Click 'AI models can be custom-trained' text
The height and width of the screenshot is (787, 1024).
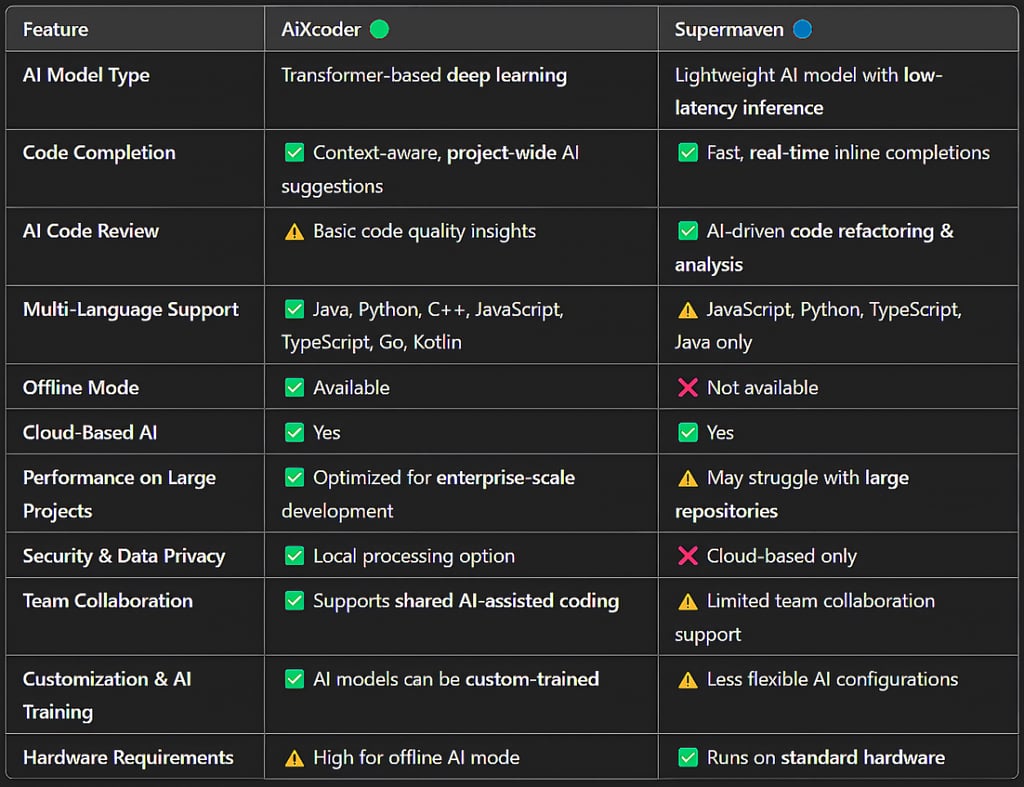pyautogui.click(x=456, y=679)
